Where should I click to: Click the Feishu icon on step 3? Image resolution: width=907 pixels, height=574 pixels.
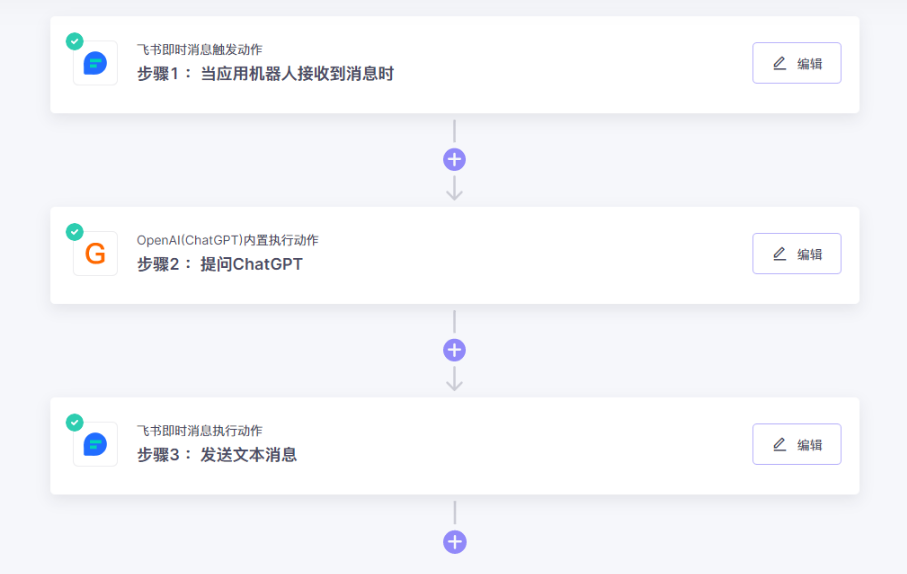point(95,444)
